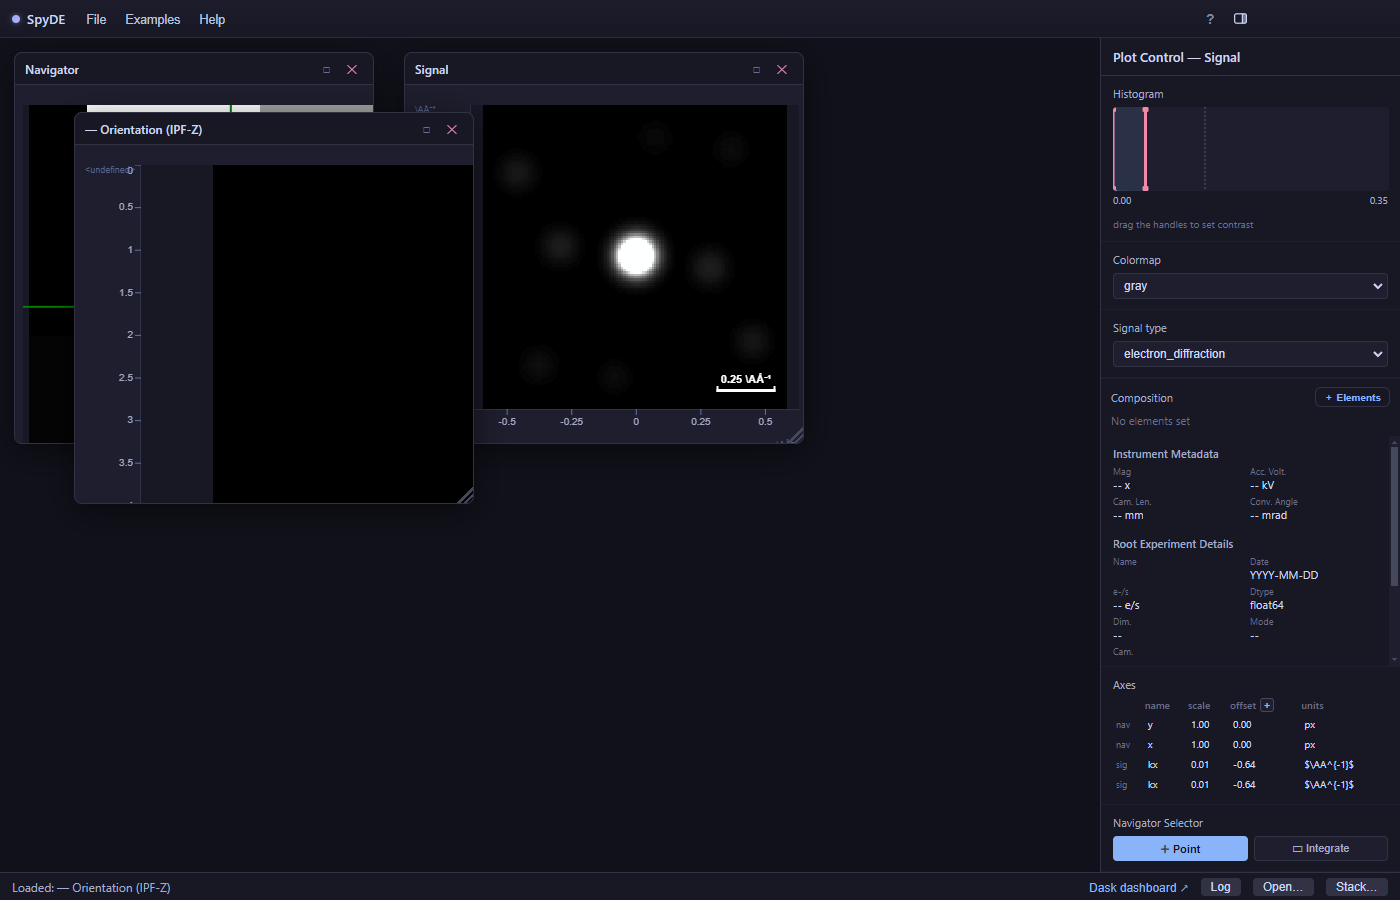The width and height of the screenshot is (1400, 900).
Task: Click the Plot Control — Signal heading
Action: pyautogui.click(x=1176, y=58)
